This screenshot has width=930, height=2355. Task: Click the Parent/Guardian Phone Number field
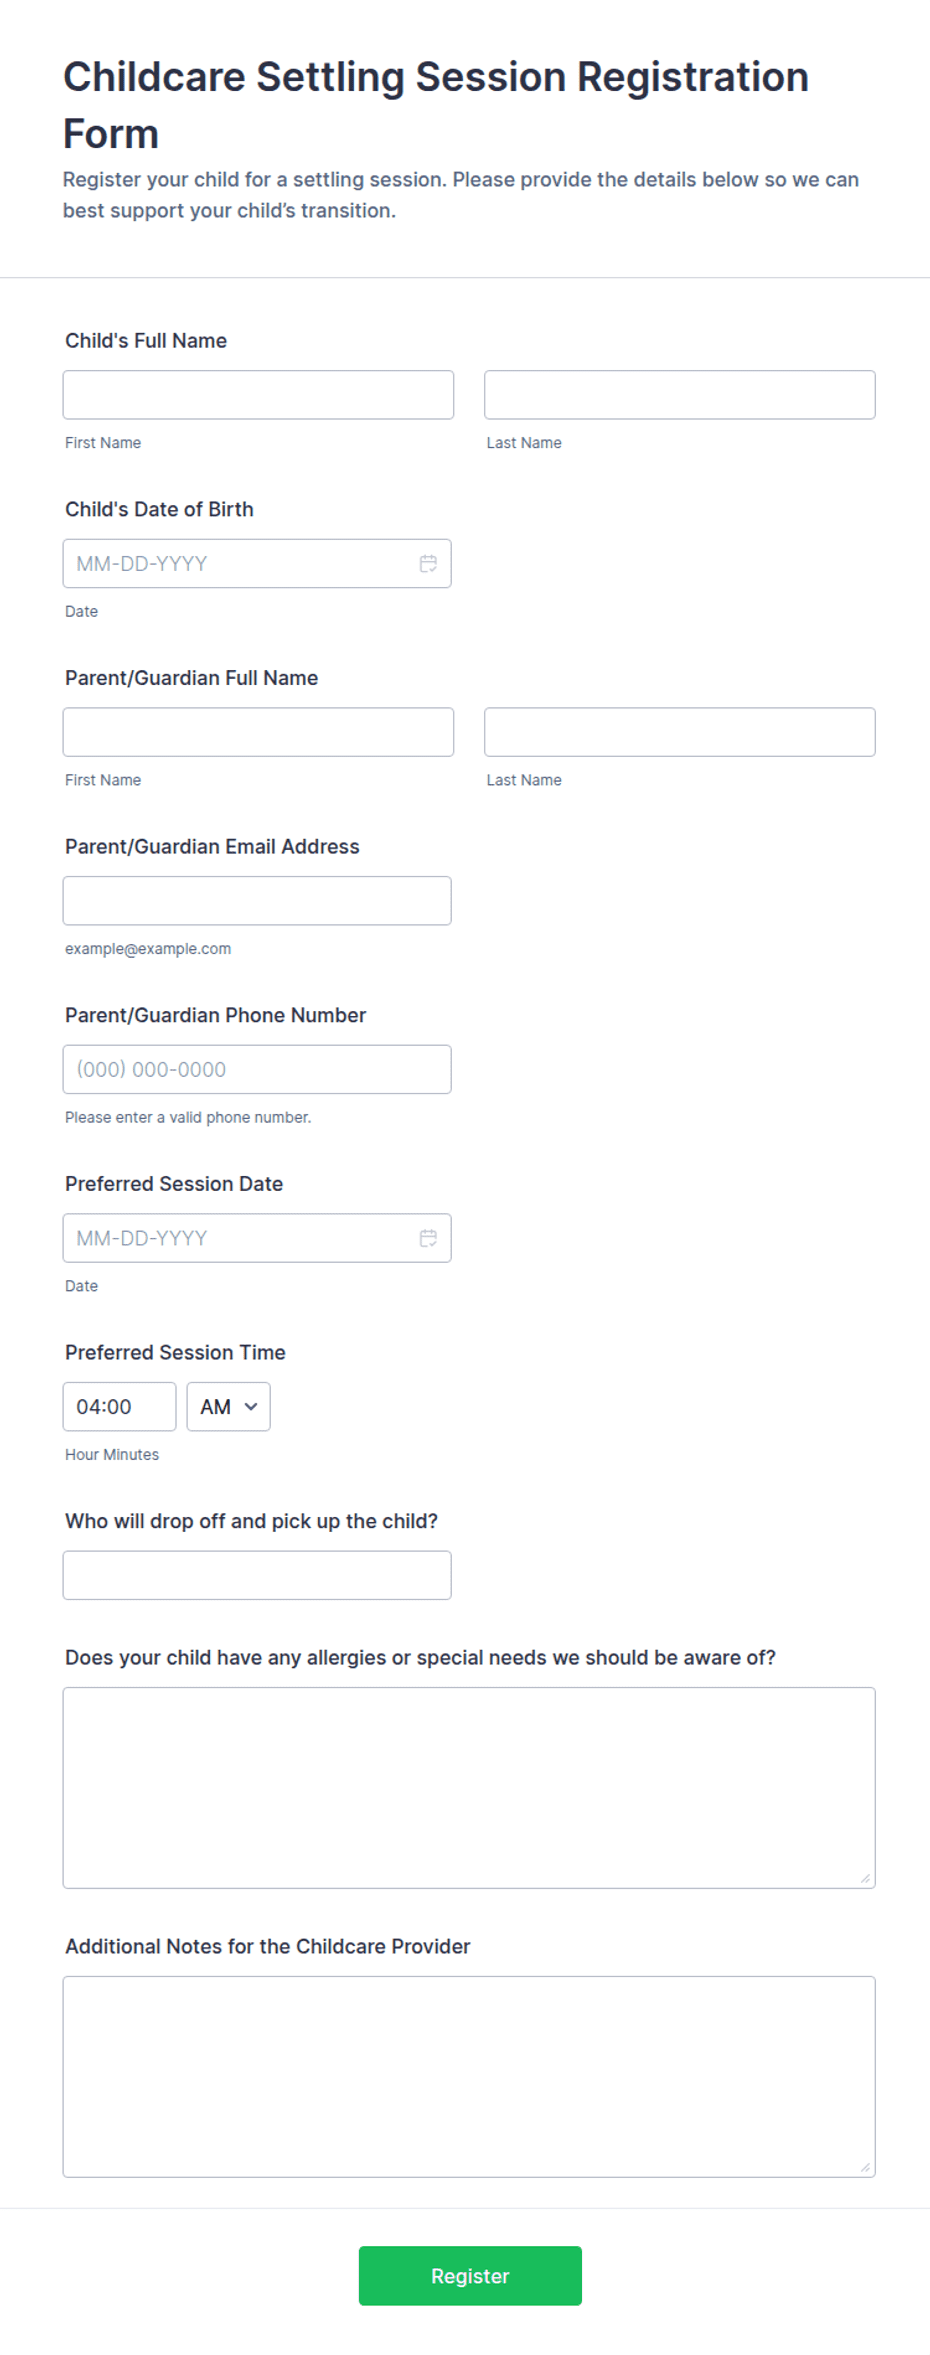(257, 1069)
